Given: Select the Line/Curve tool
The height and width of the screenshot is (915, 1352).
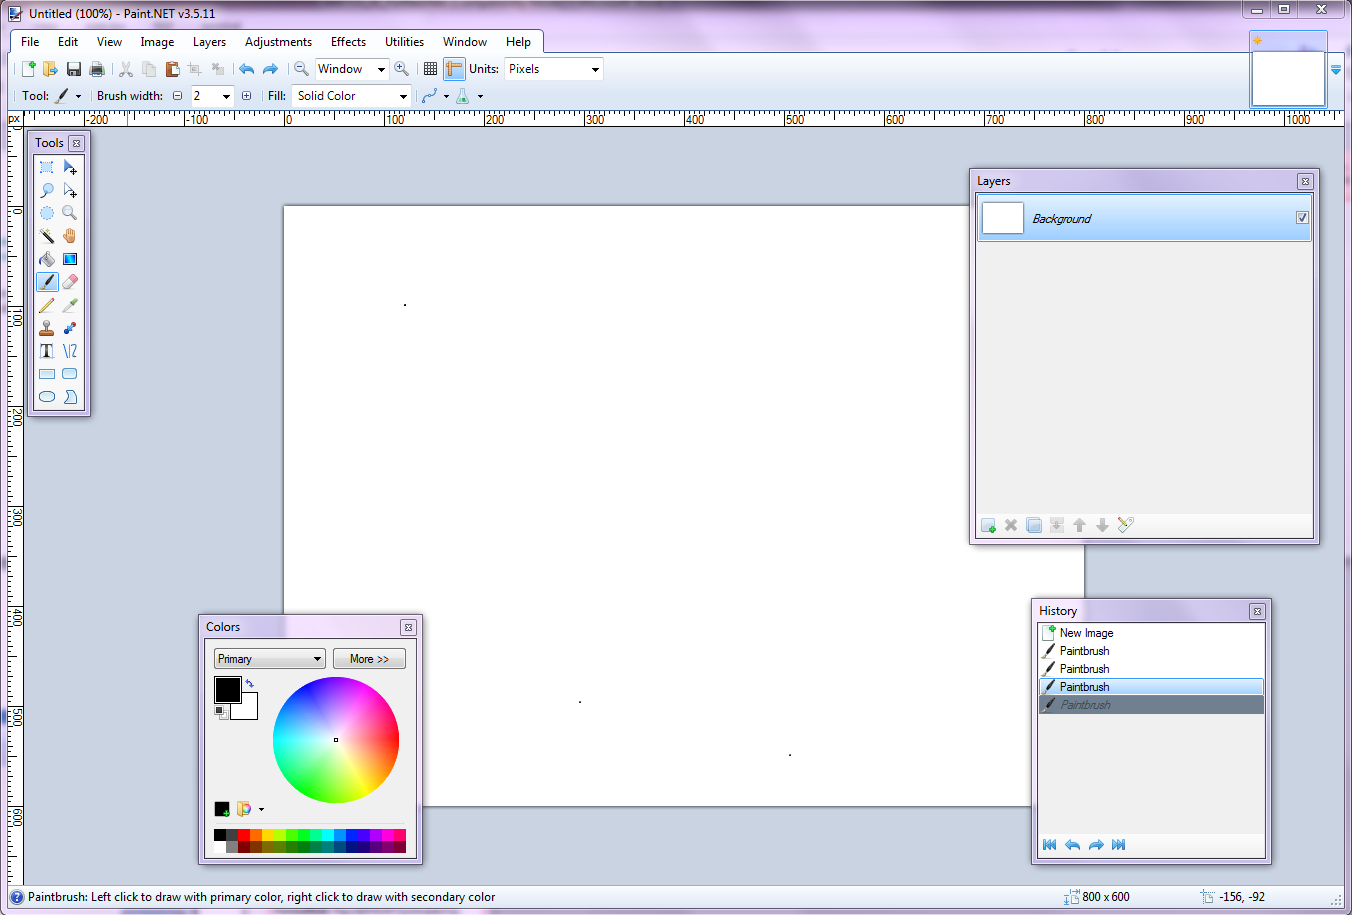Looking at the screenshot, I should [x=70, y=351].
